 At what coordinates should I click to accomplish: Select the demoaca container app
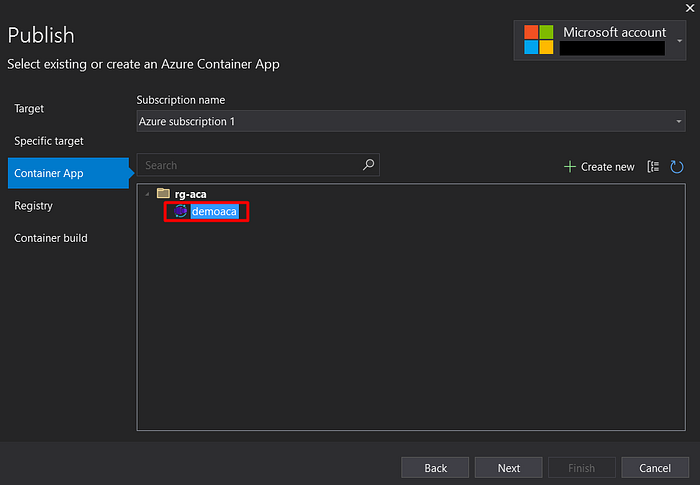point(214,211)
